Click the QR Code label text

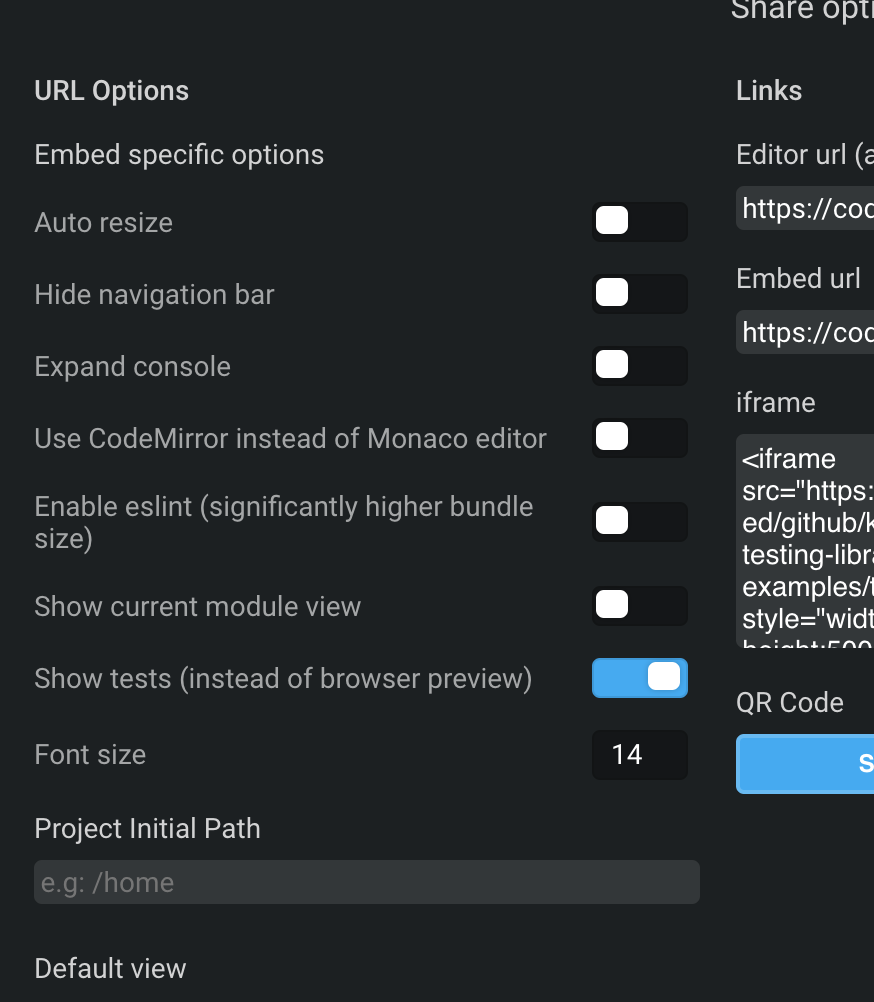(x=789, y=703)
